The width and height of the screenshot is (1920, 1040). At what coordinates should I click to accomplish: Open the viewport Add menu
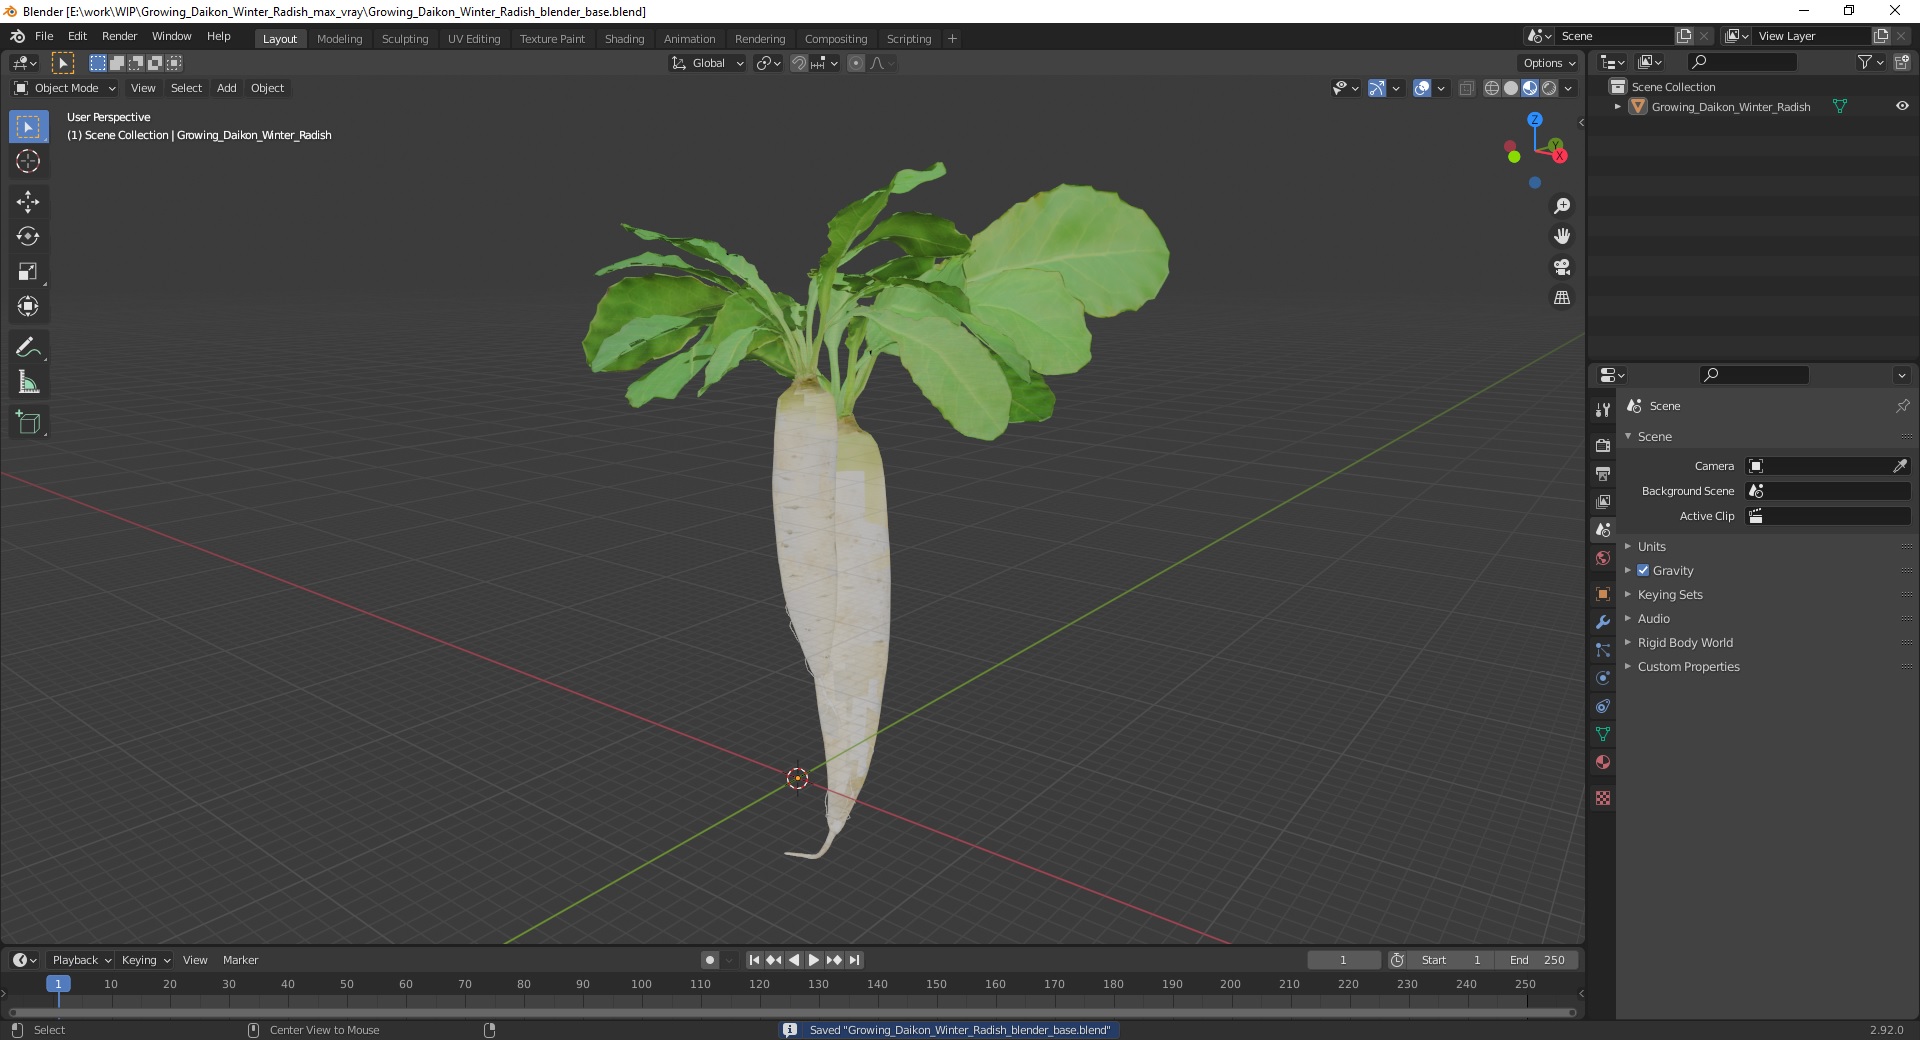click(227, 88)
